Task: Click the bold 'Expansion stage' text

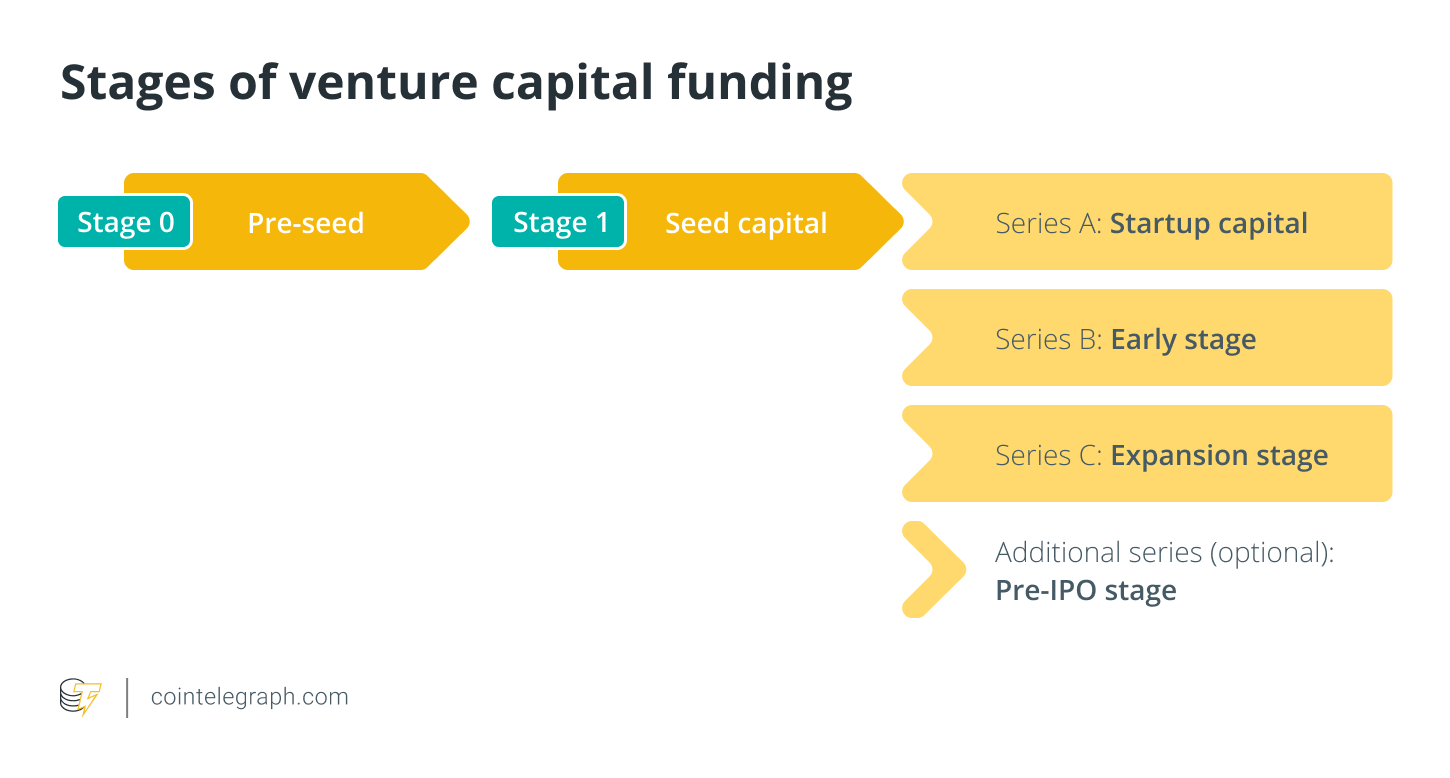Action: click(1219, 456)
